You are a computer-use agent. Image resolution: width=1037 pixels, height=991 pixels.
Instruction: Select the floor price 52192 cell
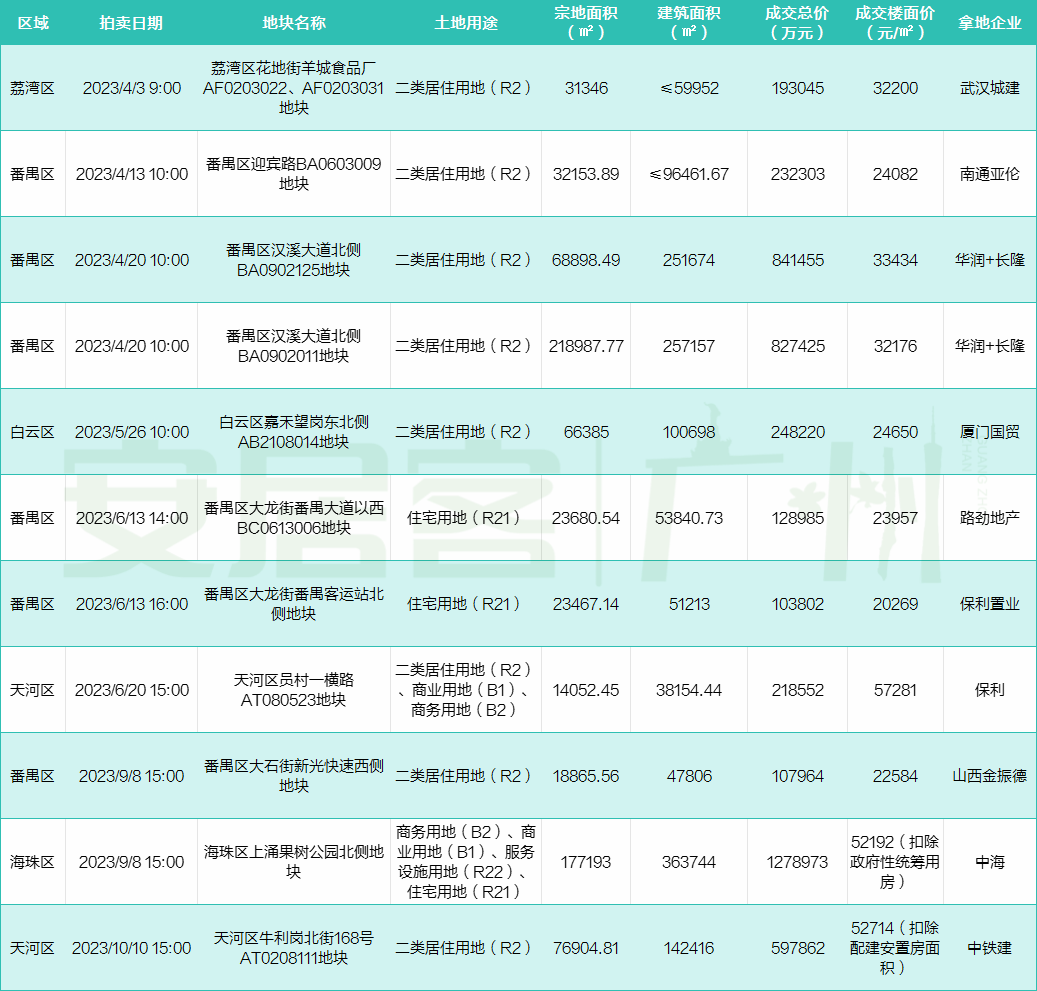[895, 861]
